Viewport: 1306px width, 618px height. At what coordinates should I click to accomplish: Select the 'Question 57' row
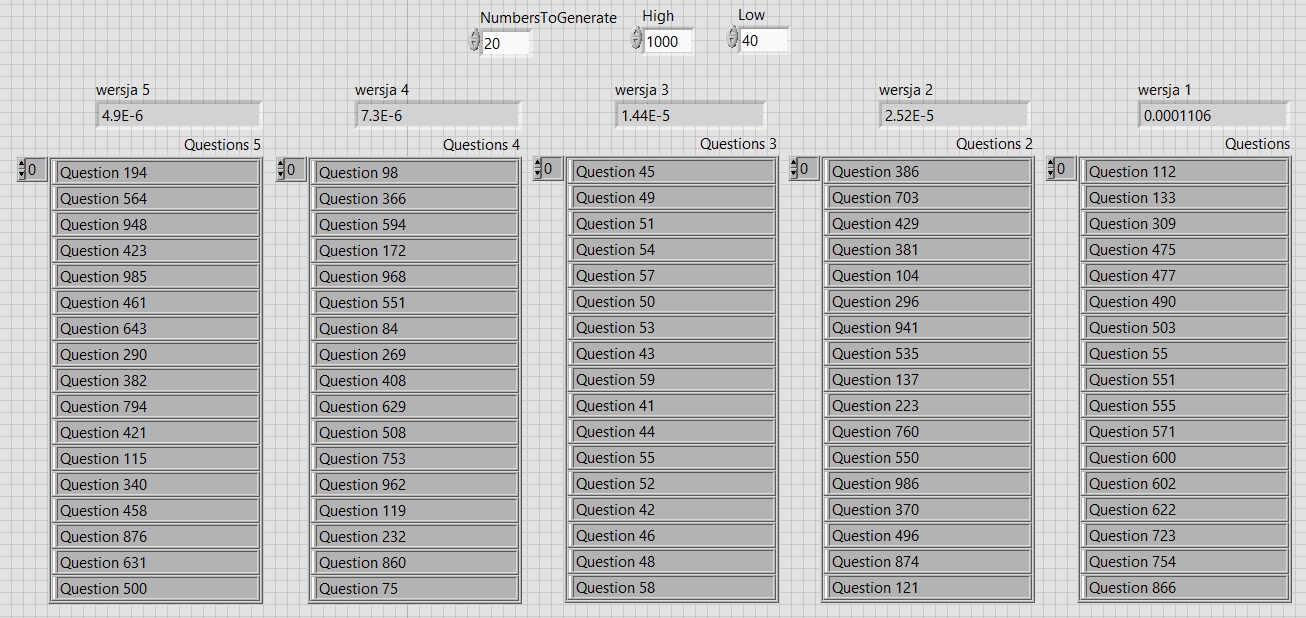click(673, 275)
